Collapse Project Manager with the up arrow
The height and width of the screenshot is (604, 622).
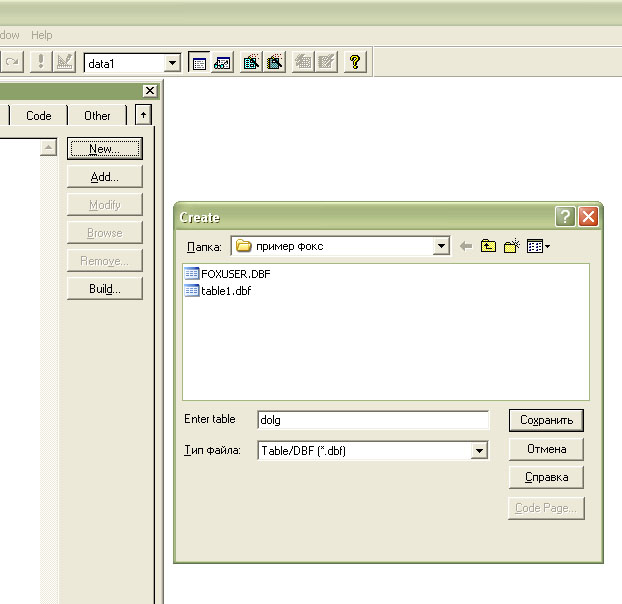(x=143, y=115)
